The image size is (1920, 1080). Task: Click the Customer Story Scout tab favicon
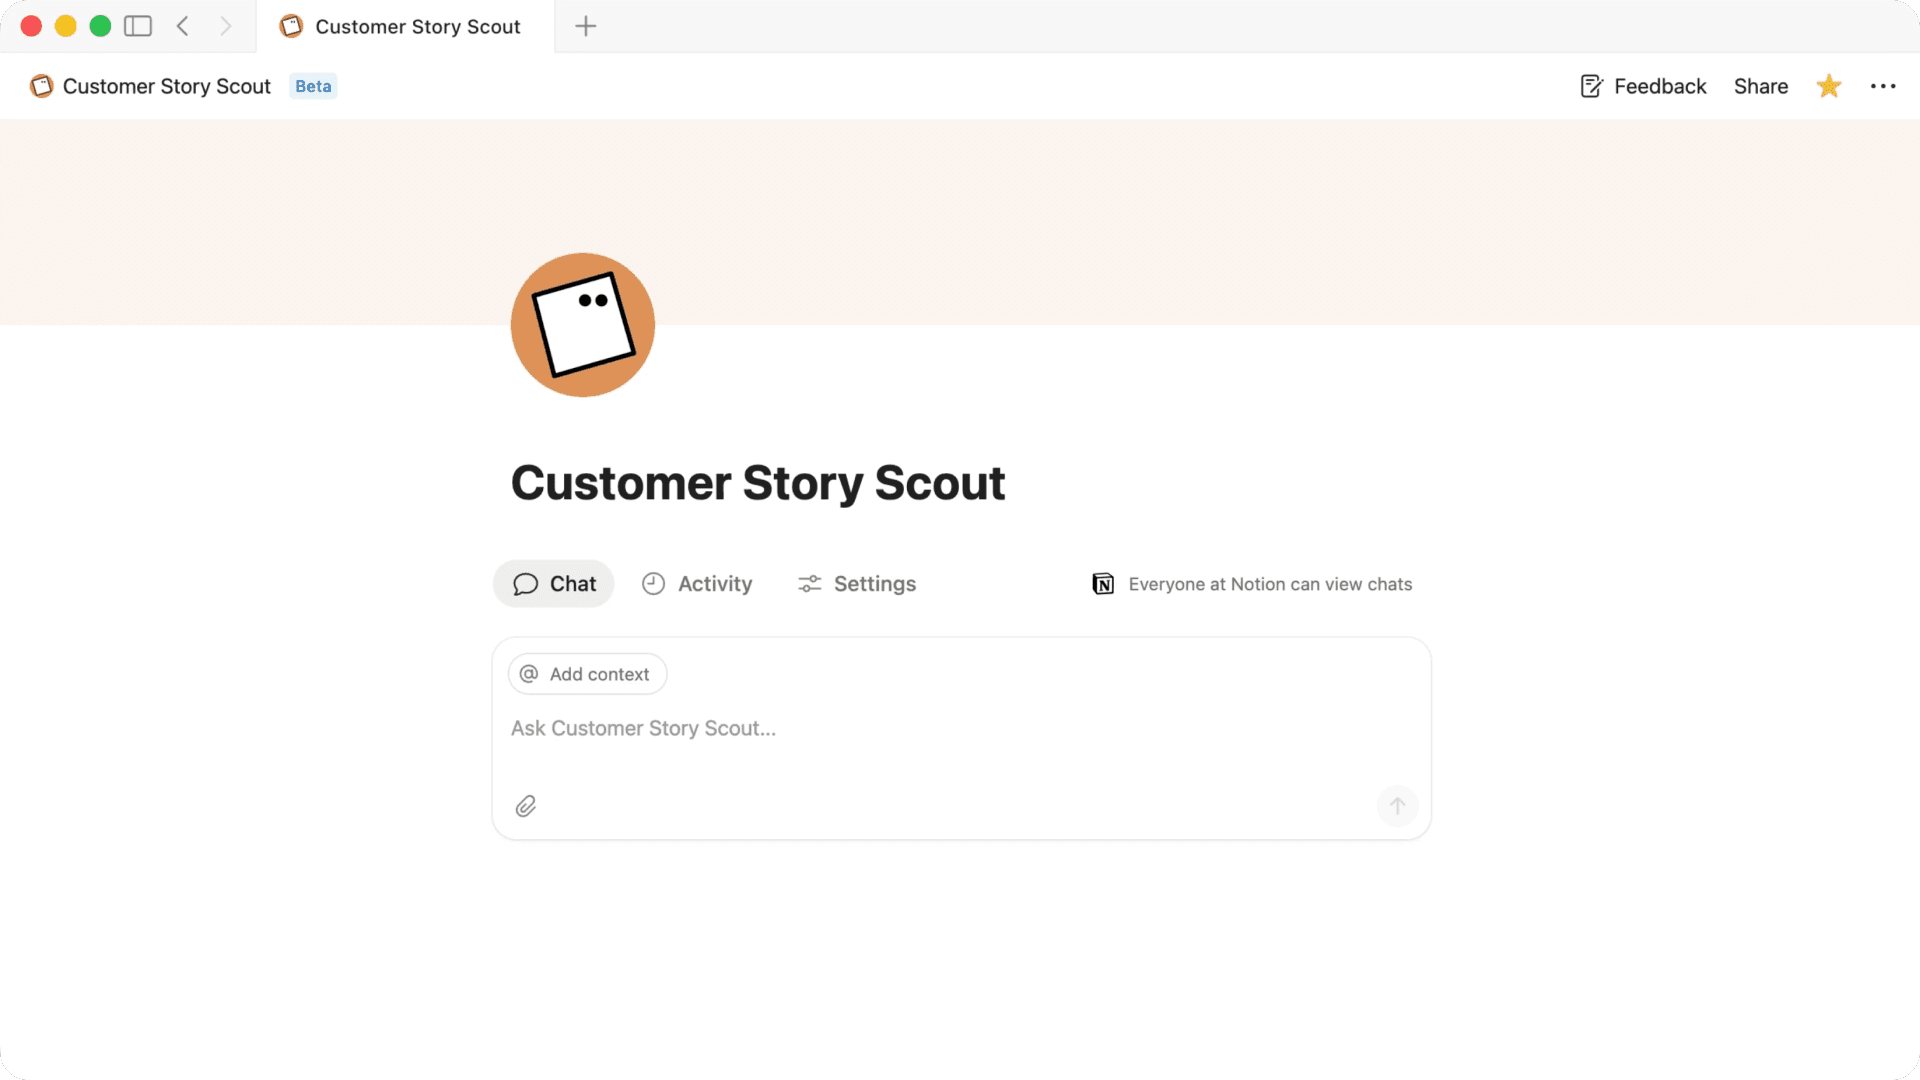291,26
